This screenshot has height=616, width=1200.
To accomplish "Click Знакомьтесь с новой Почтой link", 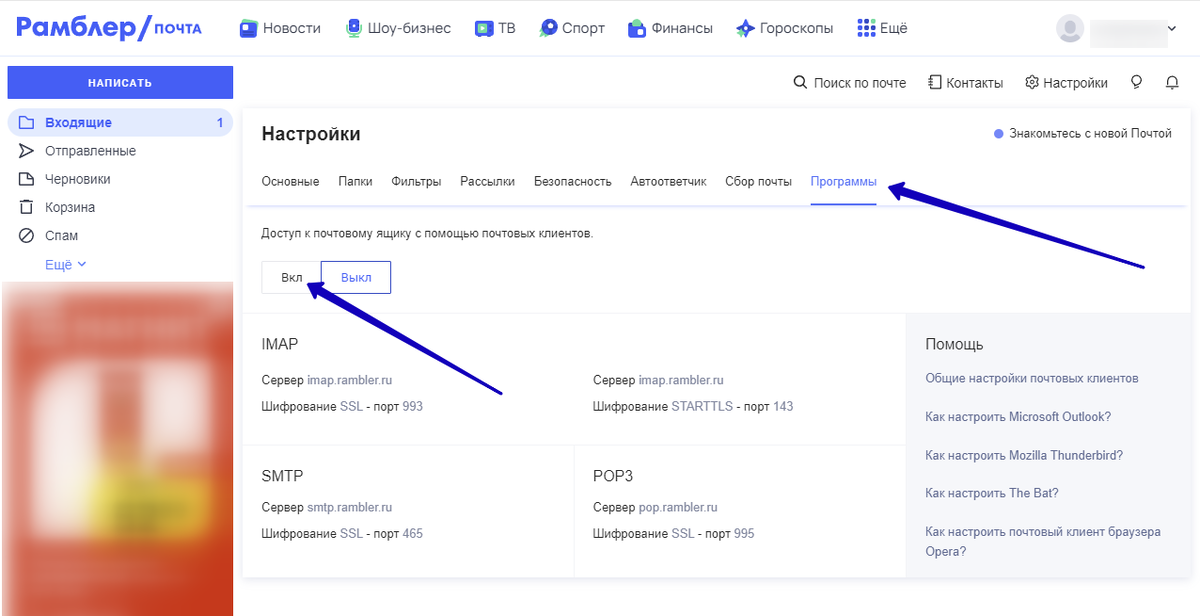I will click(x=1082, y=133).
